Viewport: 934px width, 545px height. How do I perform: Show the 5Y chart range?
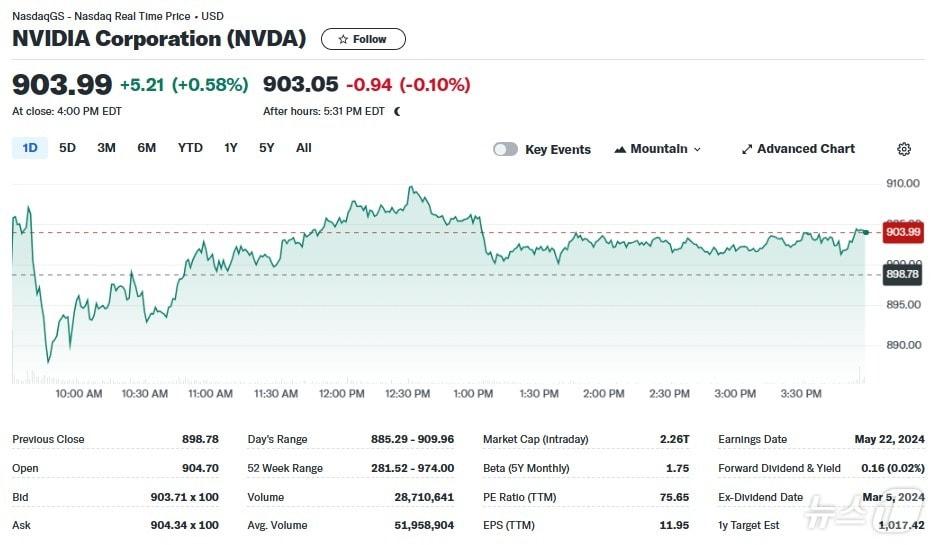coord(267,148)
